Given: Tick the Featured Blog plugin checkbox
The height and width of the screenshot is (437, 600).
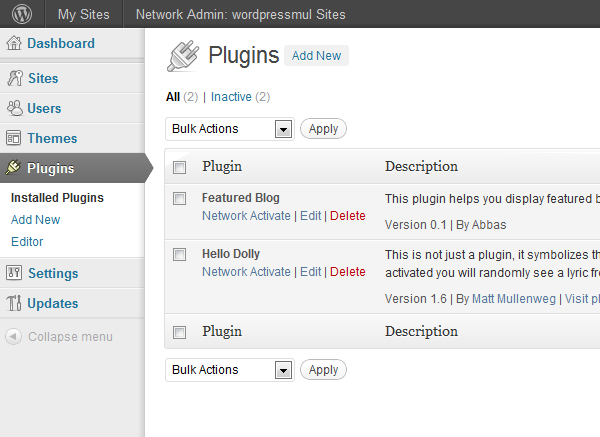Looking at the screenshot, I should point(179,199).
